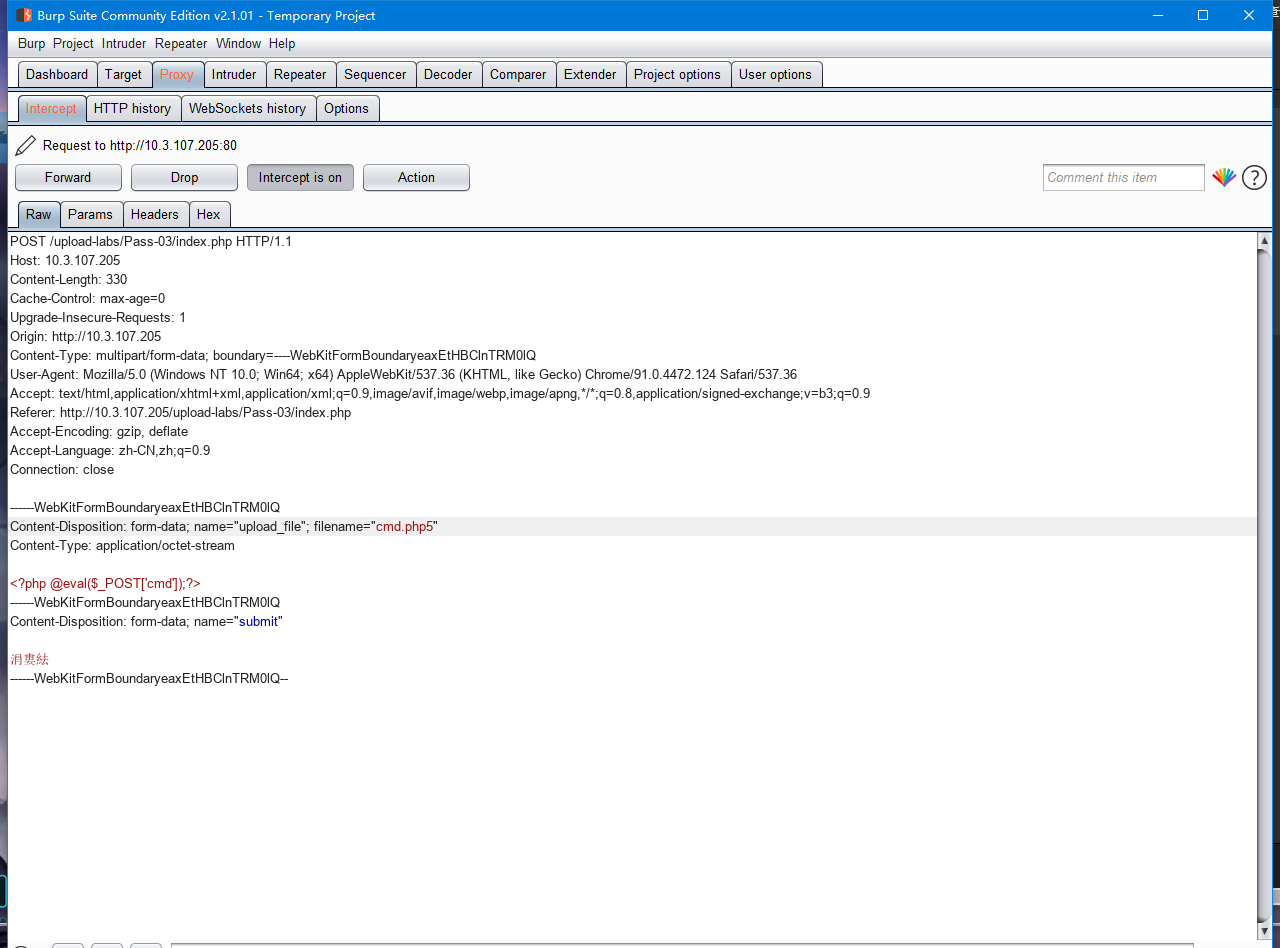Switch to the Repeater tool tab

point(300,74)
